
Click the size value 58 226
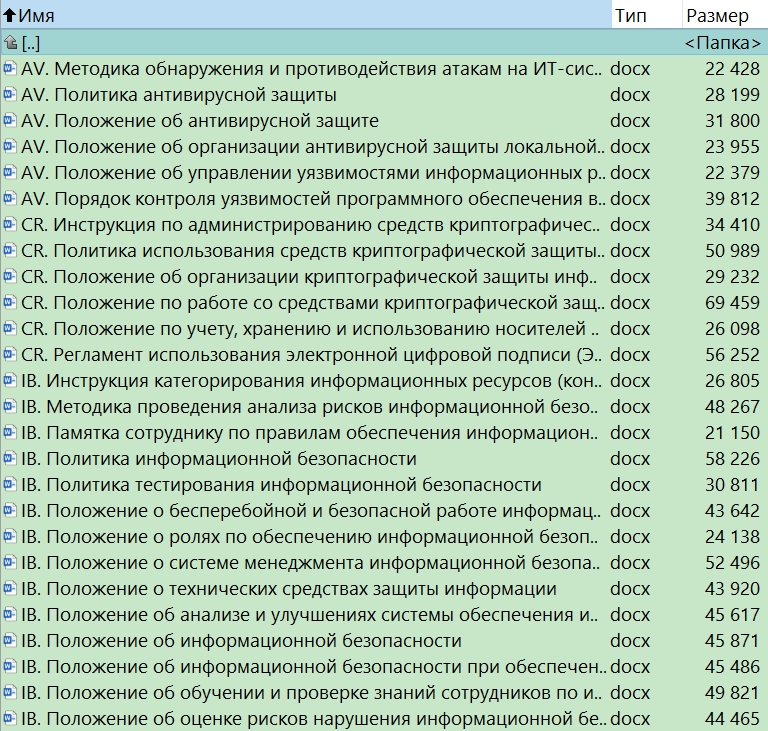(x=732, y=458)
